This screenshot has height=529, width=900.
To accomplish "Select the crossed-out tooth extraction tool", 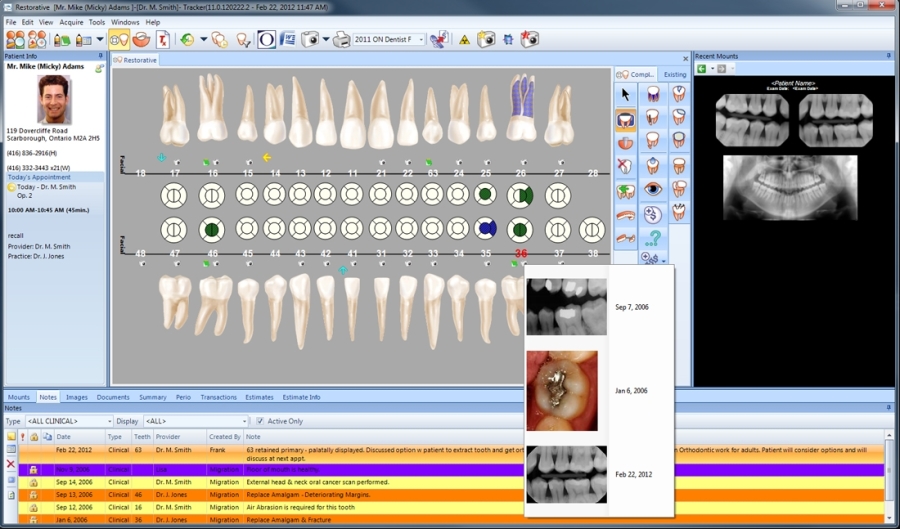I will [625, 166].
